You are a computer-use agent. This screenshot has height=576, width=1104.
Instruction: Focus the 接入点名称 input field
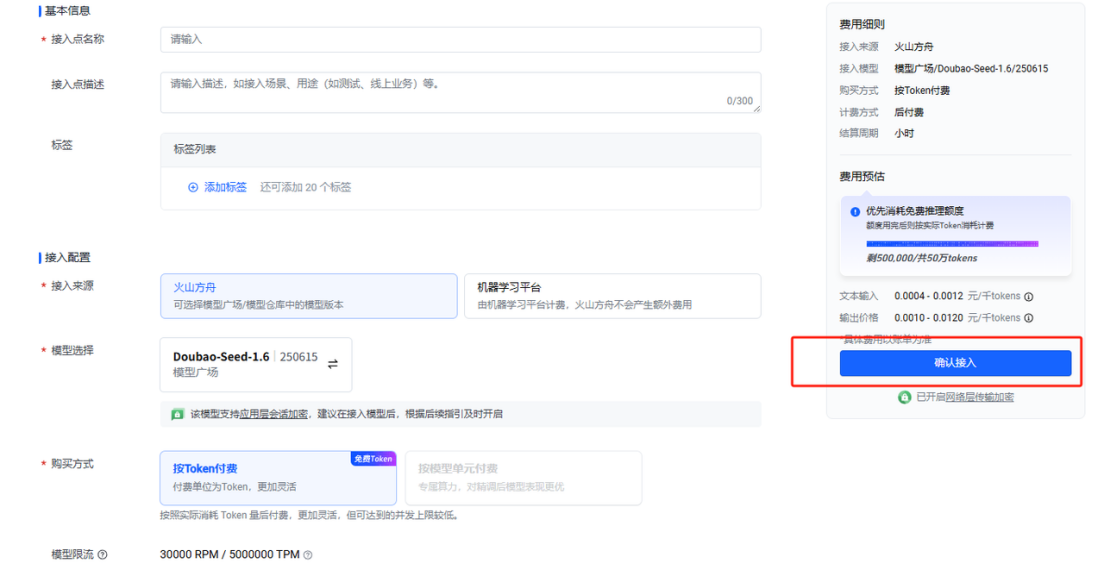point(460,39)
